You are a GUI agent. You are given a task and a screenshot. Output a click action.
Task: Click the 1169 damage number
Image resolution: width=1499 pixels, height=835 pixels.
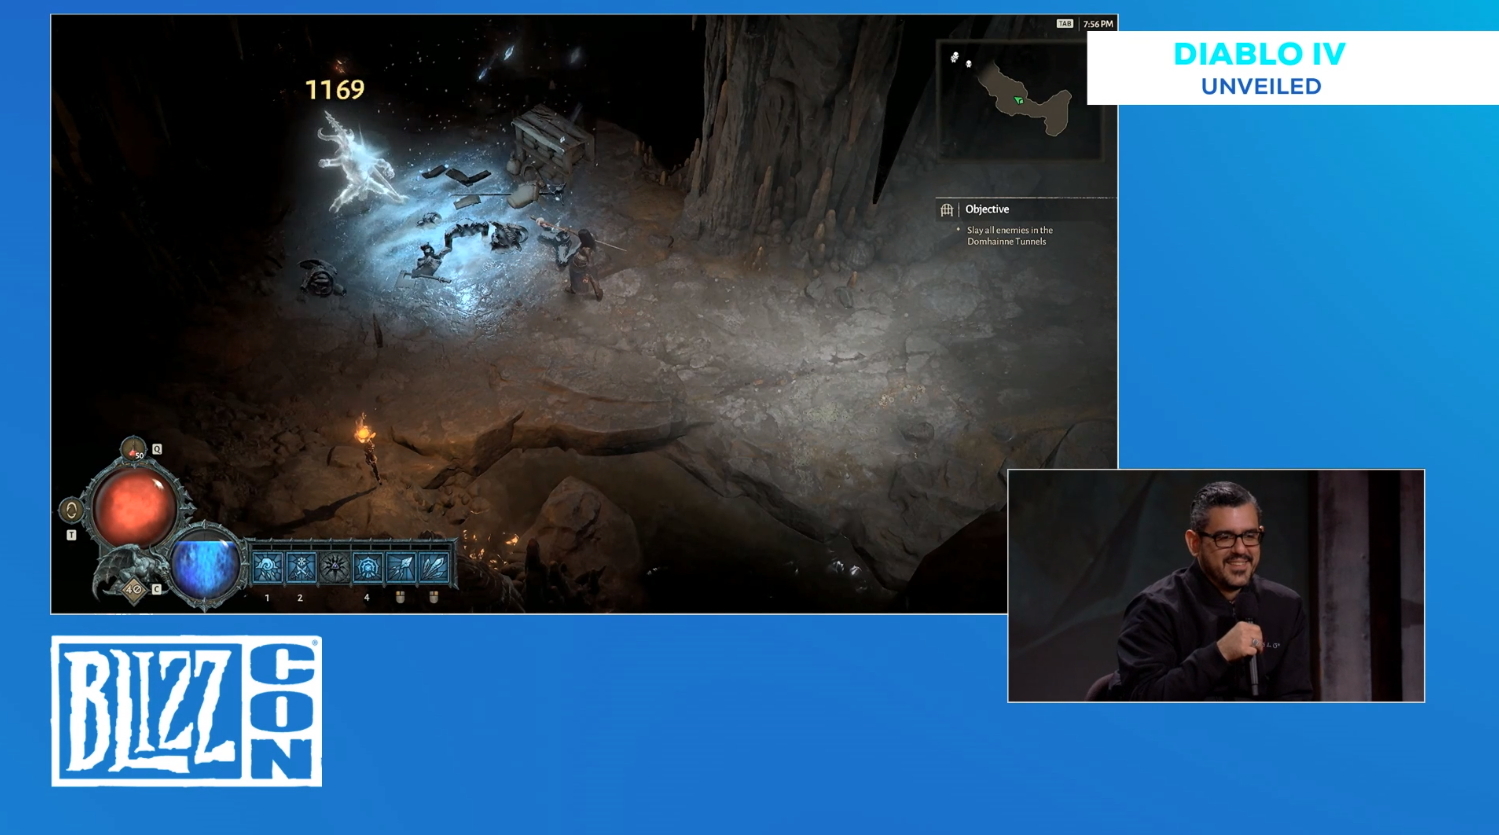(x=334, y=90)
